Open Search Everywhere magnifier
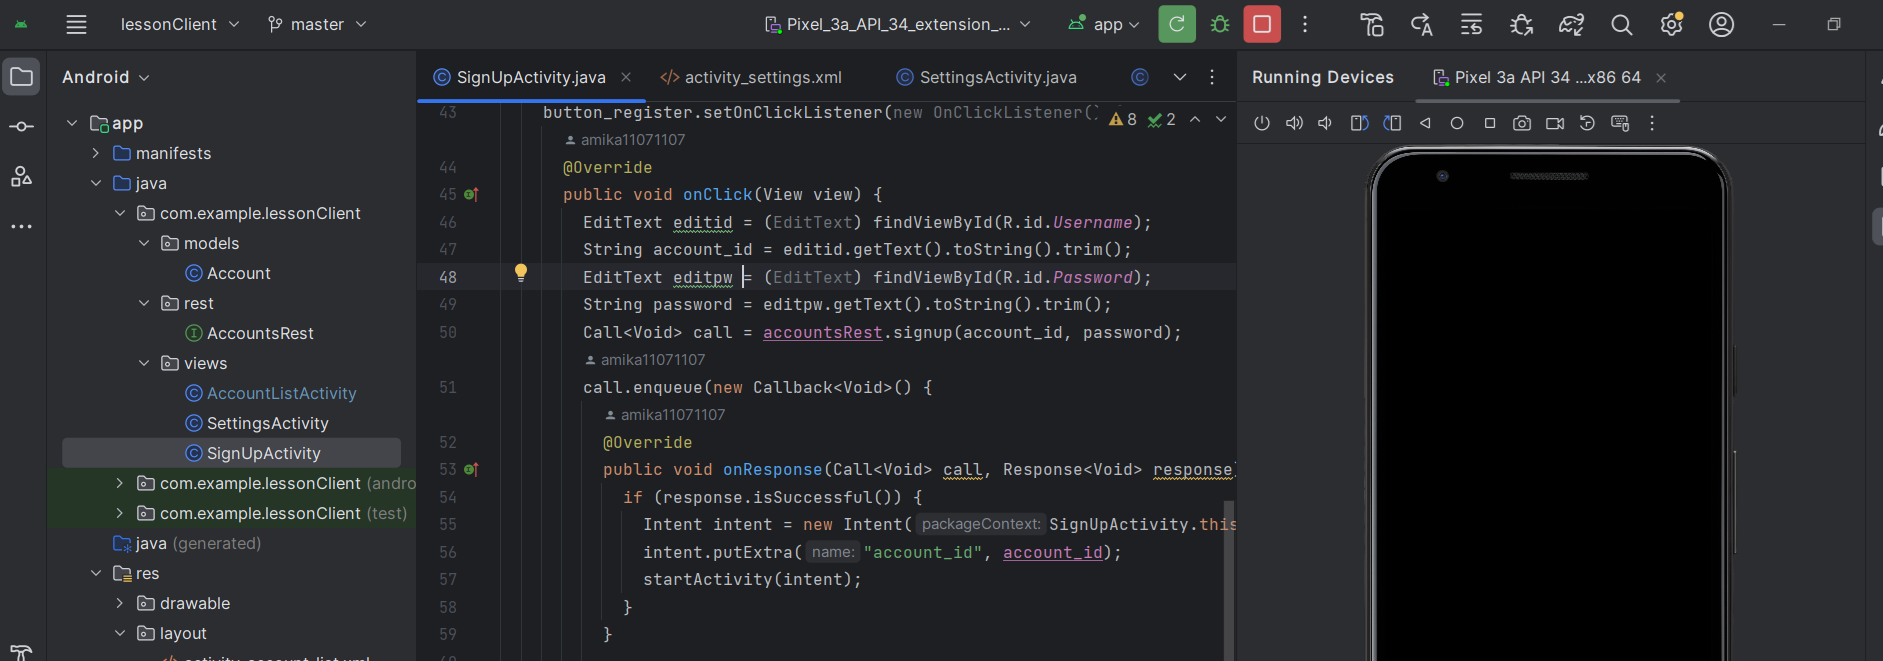 pos(1622,24)
